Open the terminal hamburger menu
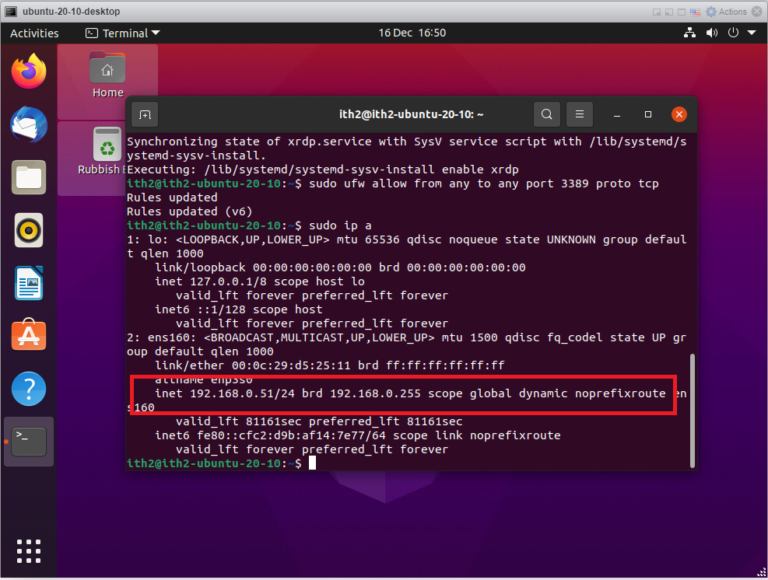The image size is (768, 580). tap(579, 115)
